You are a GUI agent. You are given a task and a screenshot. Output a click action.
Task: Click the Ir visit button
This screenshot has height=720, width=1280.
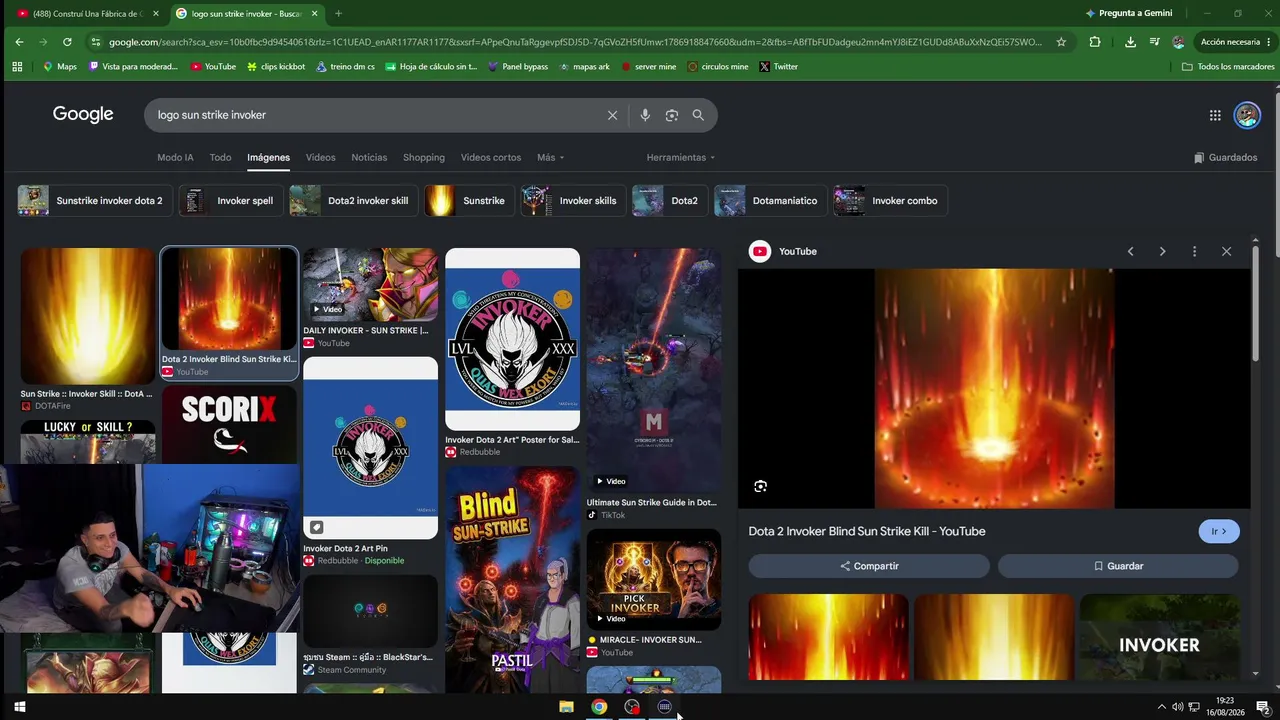pos(1219,531)
